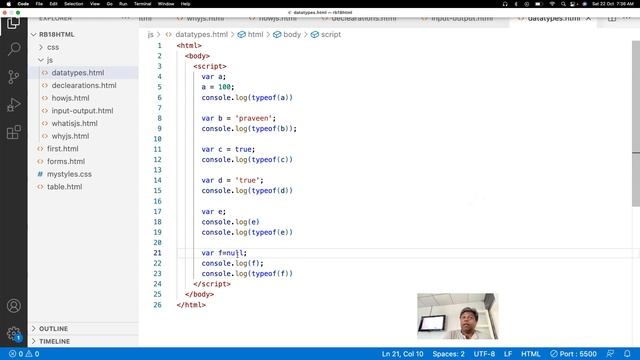640x360 pixels.
Task: Click the datatypes.html breadcrumb
Action: [201, 35]
